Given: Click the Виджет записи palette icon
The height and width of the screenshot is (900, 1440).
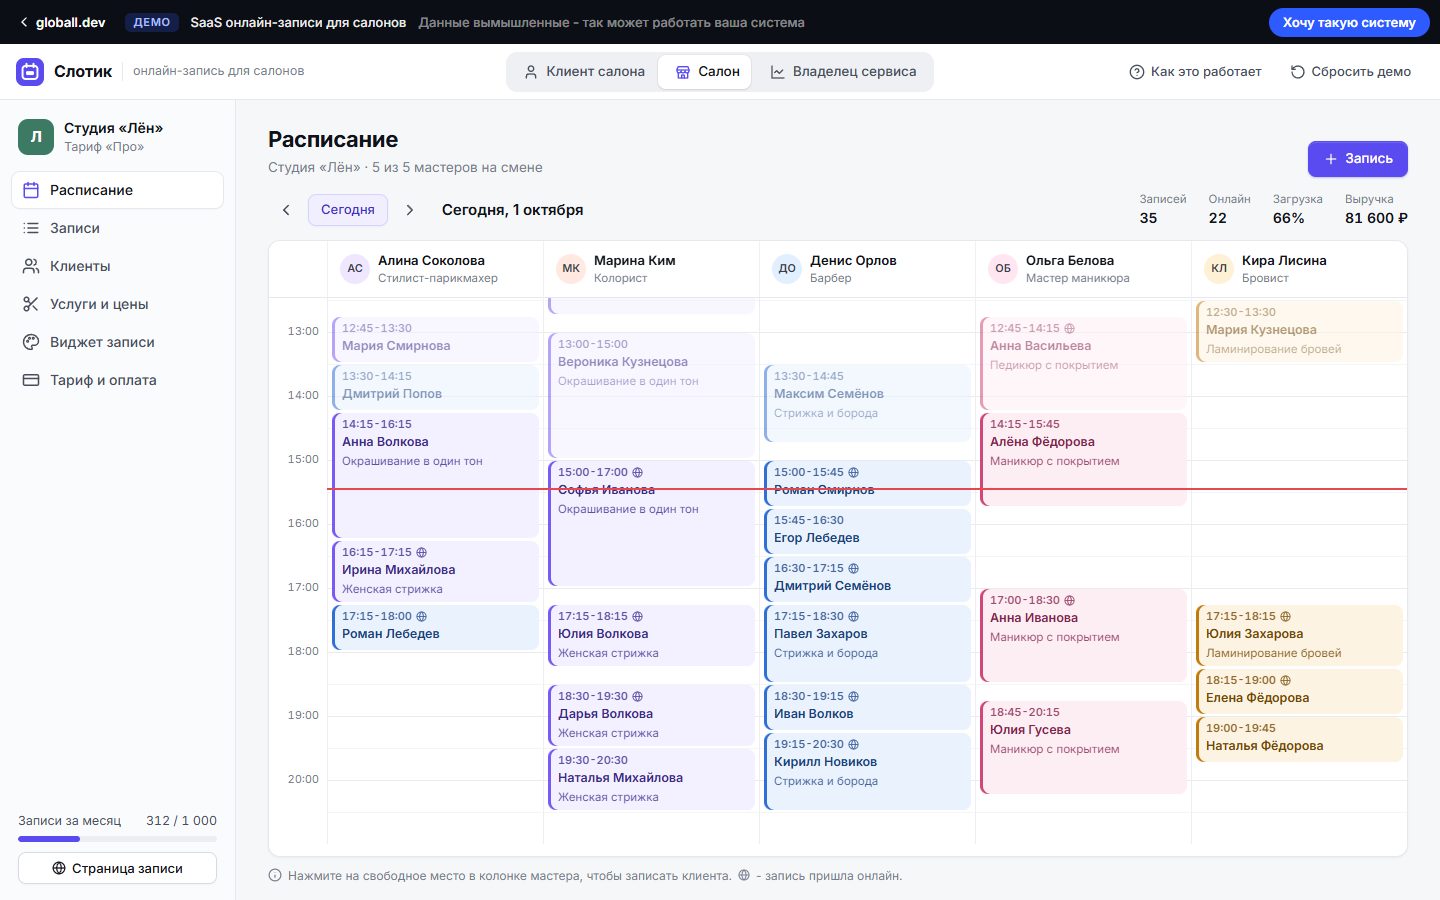Looking at the screenshot, I should click(x=31, y=342).
